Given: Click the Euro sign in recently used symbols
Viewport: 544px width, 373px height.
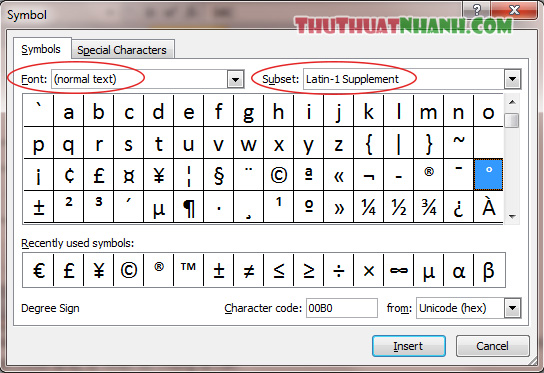Looking at the screenshot, I should point(39,270).
